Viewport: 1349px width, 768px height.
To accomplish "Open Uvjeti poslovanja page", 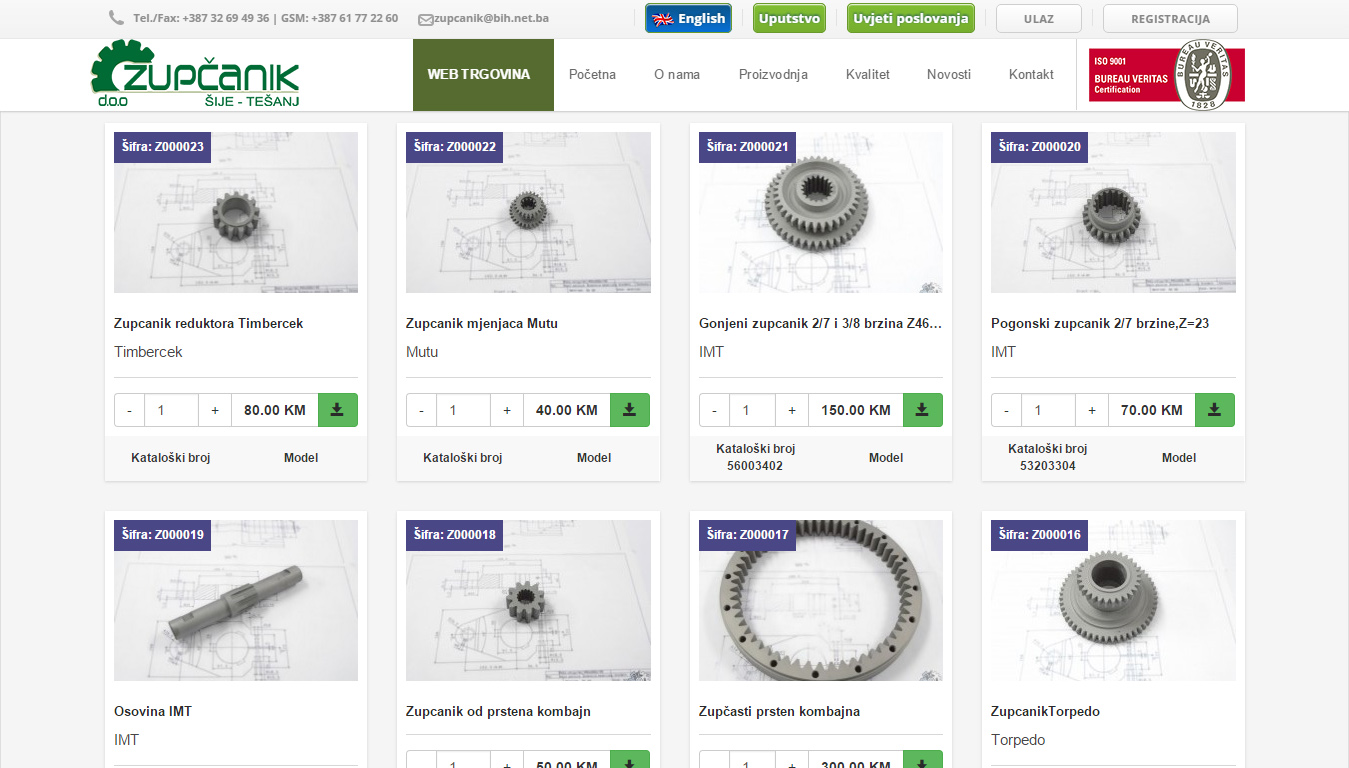I will click(x=911, y=18).
